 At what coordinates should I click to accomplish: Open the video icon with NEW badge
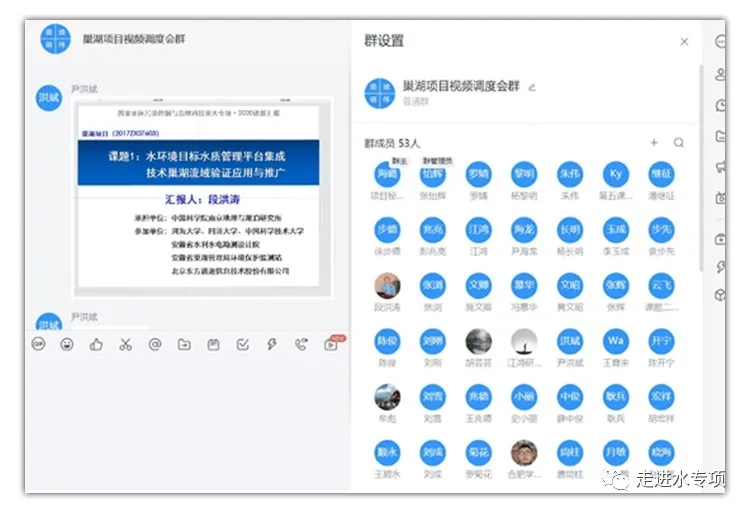(x=331, y=344)
